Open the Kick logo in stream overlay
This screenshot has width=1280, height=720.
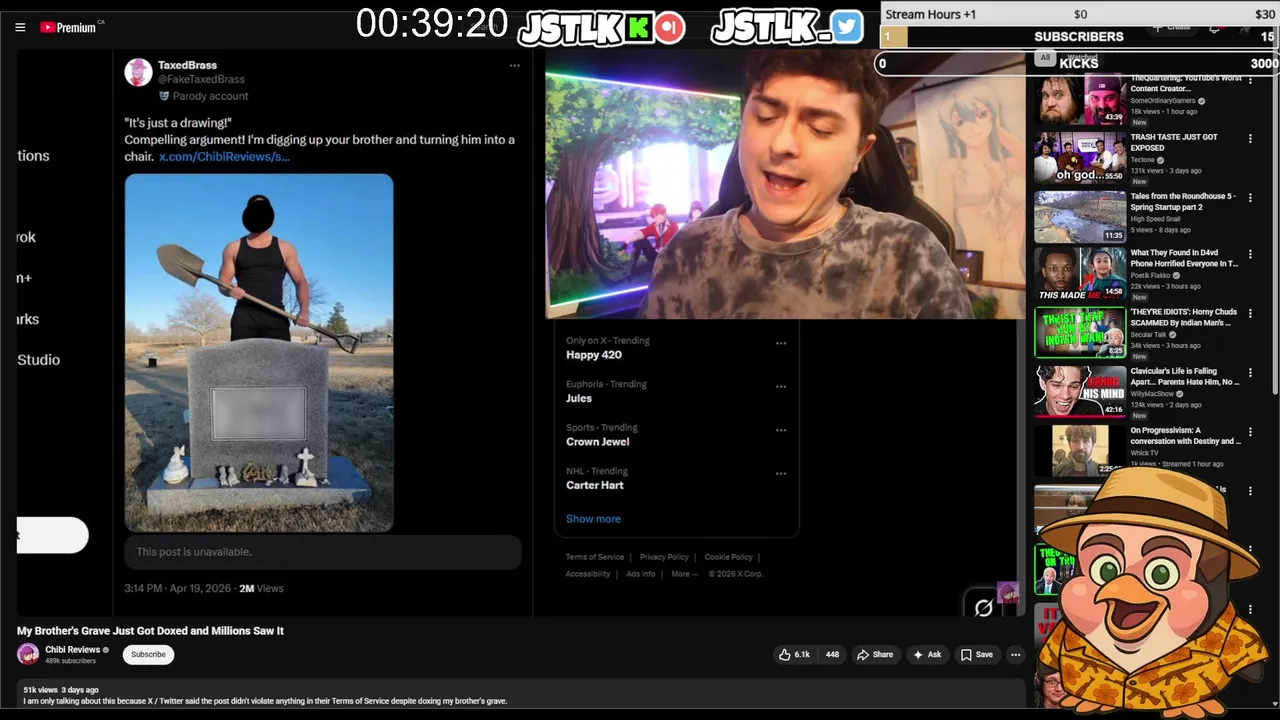point(638,28)
